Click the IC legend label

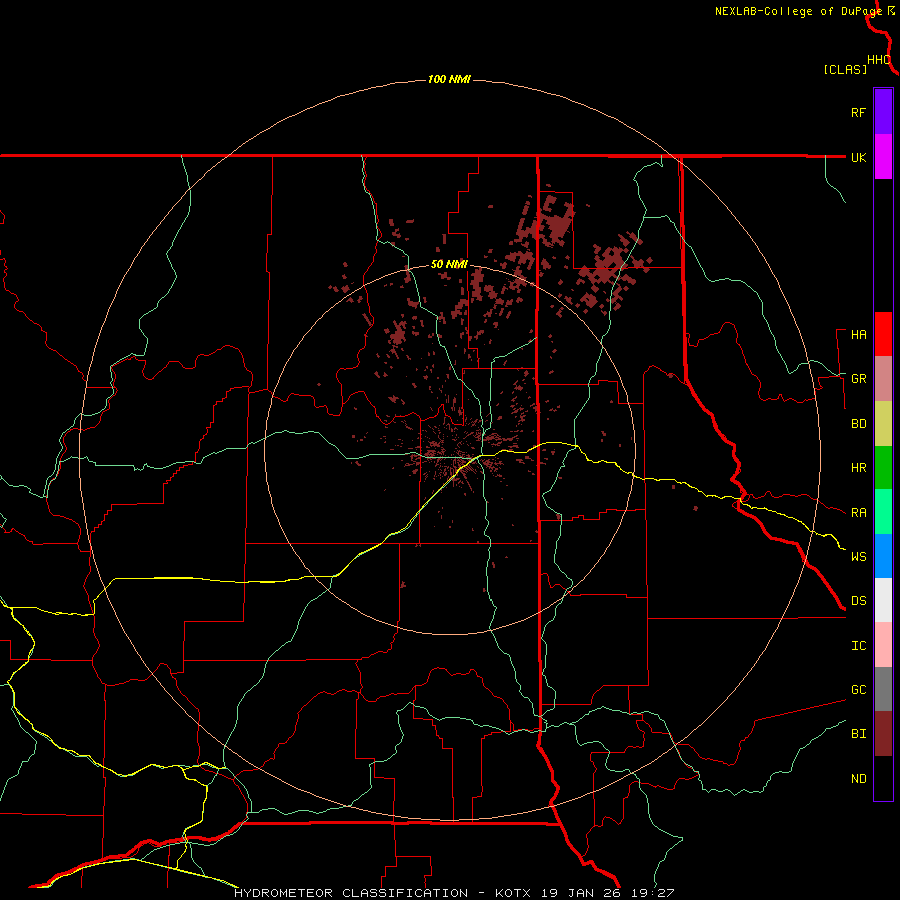(859, 646)
